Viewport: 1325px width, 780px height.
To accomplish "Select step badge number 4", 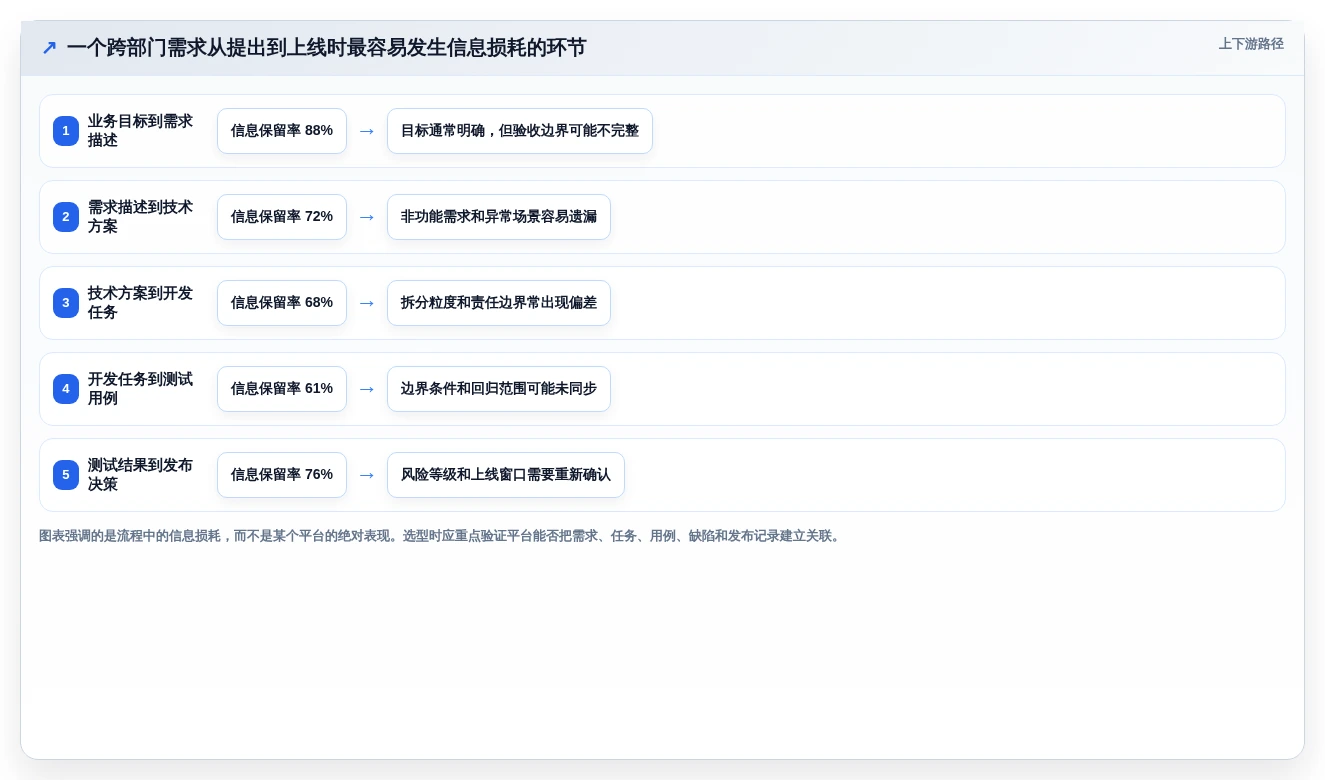I will (x=66, y=389).
